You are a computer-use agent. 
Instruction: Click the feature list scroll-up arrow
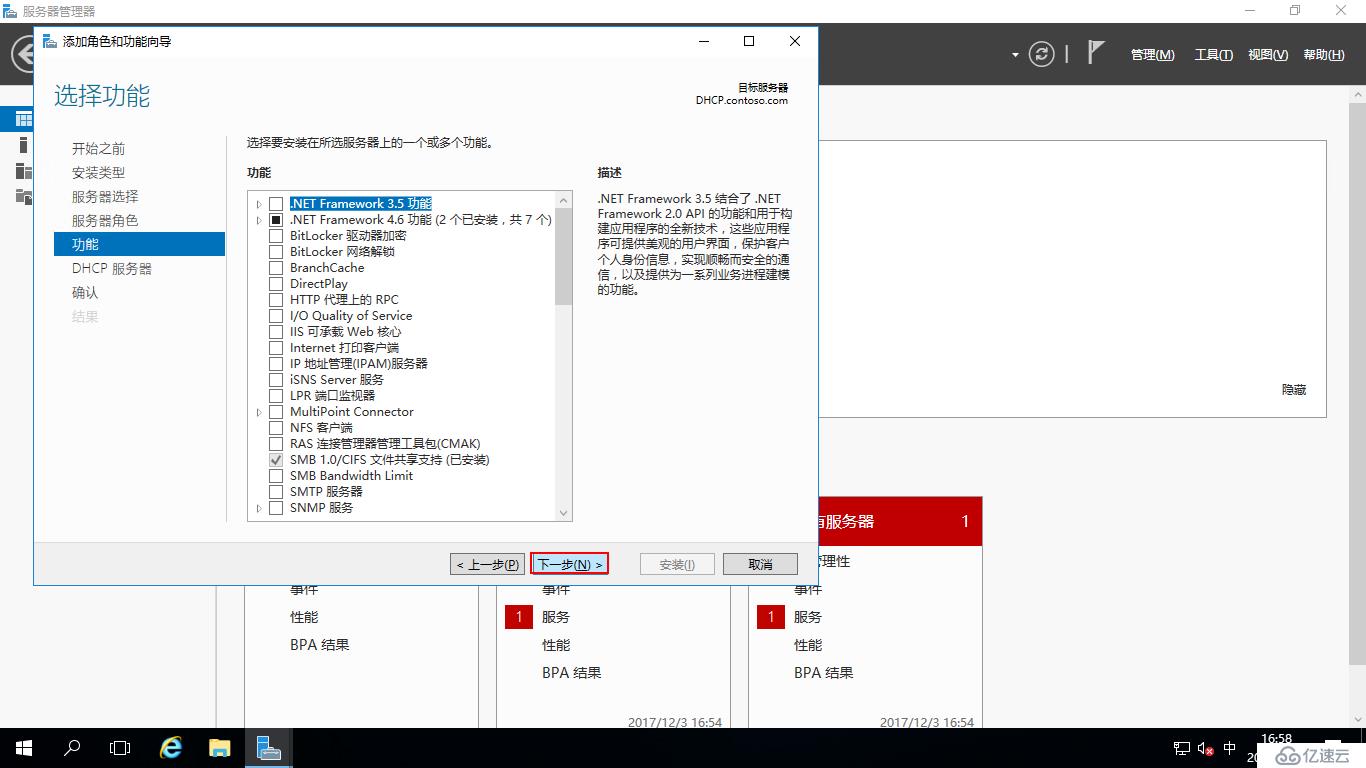(564, 200)
